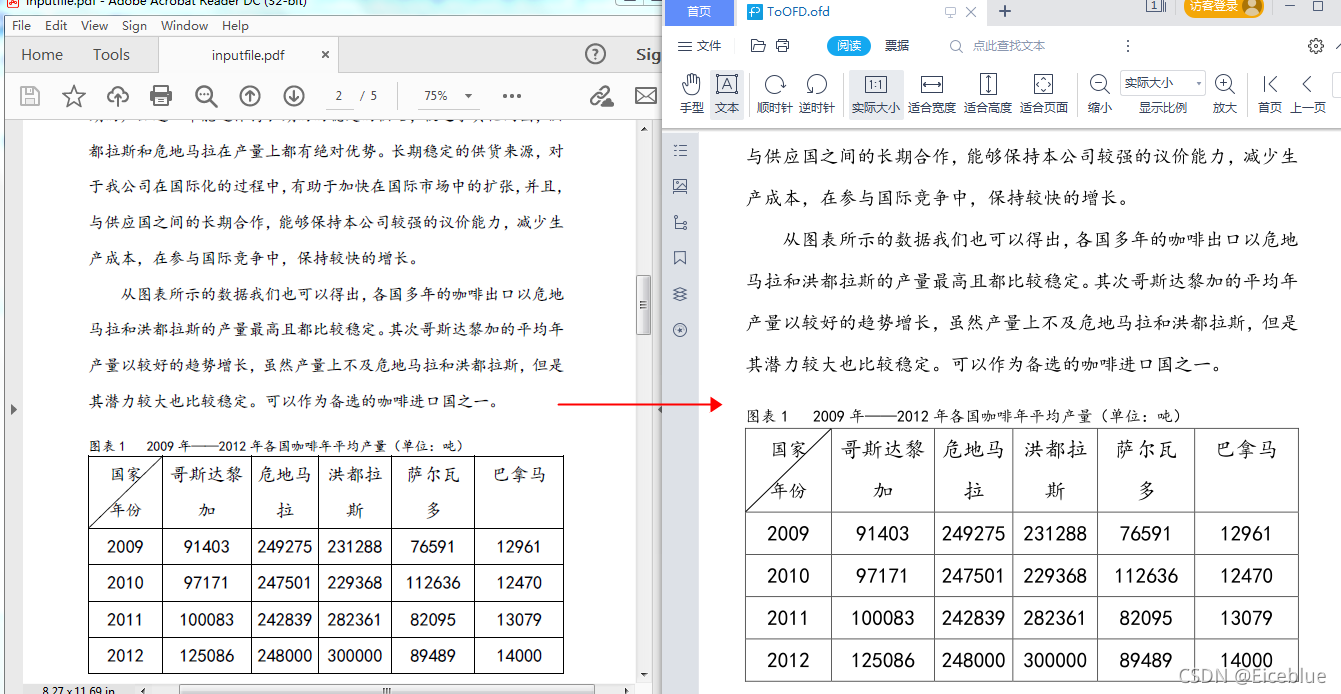Open the View menu in Acrobat
Screen dimensions: 1341x694
coord(95,26)
